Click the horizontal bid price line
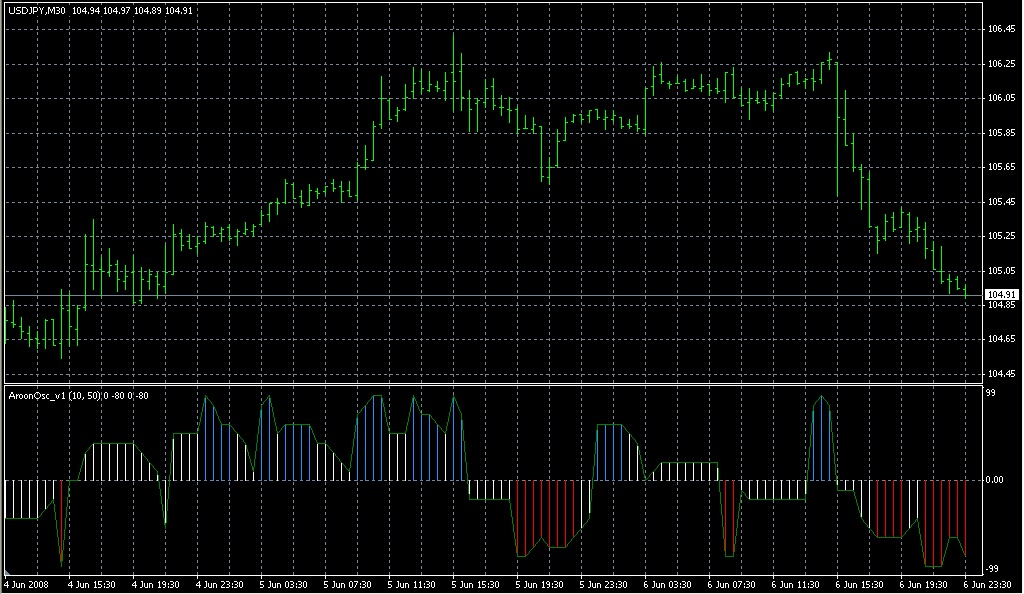The height and width of the screenshot is (594, 1024). coord(493,296)
